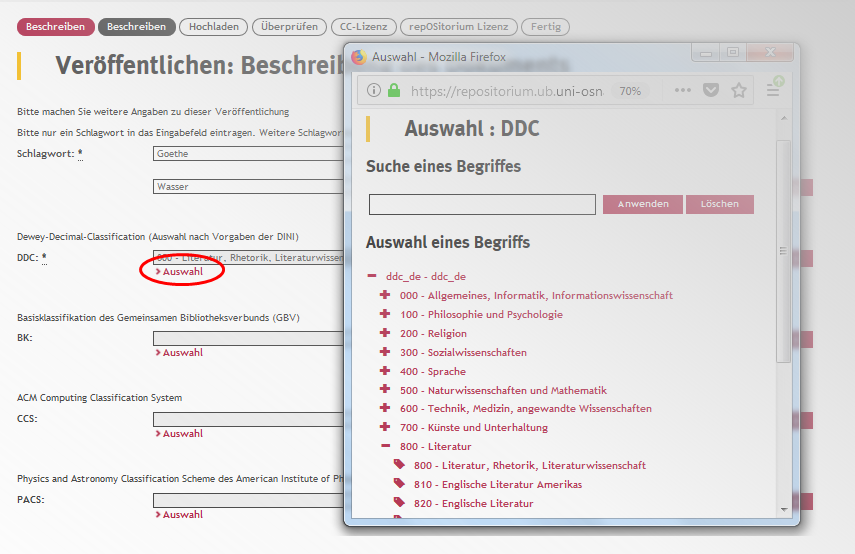This screenshot has height=554, width=855.
Task: Minimize the Auswahl Firefox window
Action: [706, 53]
